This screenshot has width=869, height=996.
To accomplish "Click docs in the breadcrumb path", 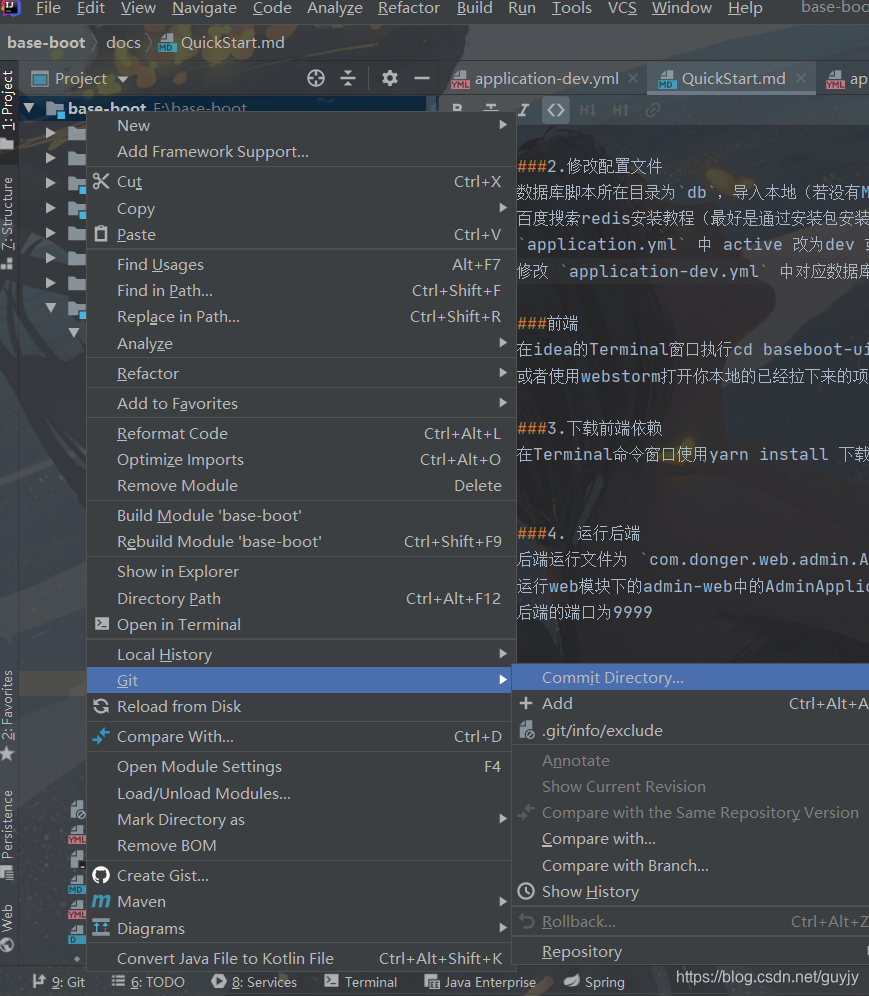I will click(x=123, y=43).
